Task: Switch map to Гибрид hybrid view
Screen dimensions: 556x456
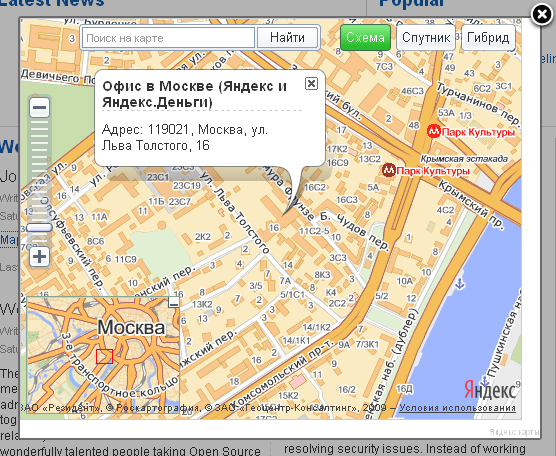Action: (488, 37)
